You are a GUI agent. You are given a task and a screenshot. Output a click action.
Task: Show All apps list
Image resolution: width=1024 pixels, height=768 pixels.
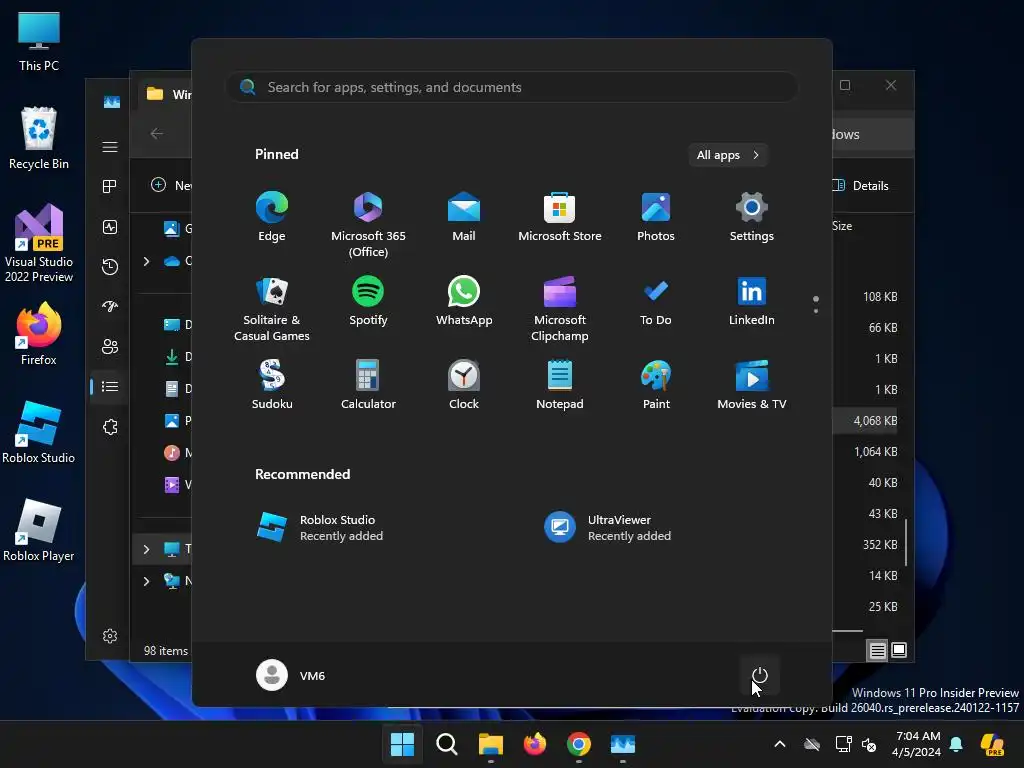coord(728,155)
